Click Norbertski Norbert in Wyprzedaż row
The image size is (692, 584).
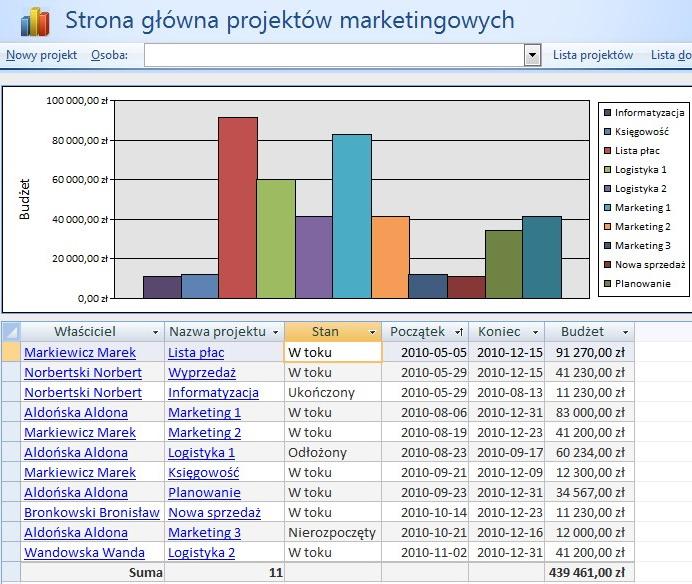(x=83, y=373)
